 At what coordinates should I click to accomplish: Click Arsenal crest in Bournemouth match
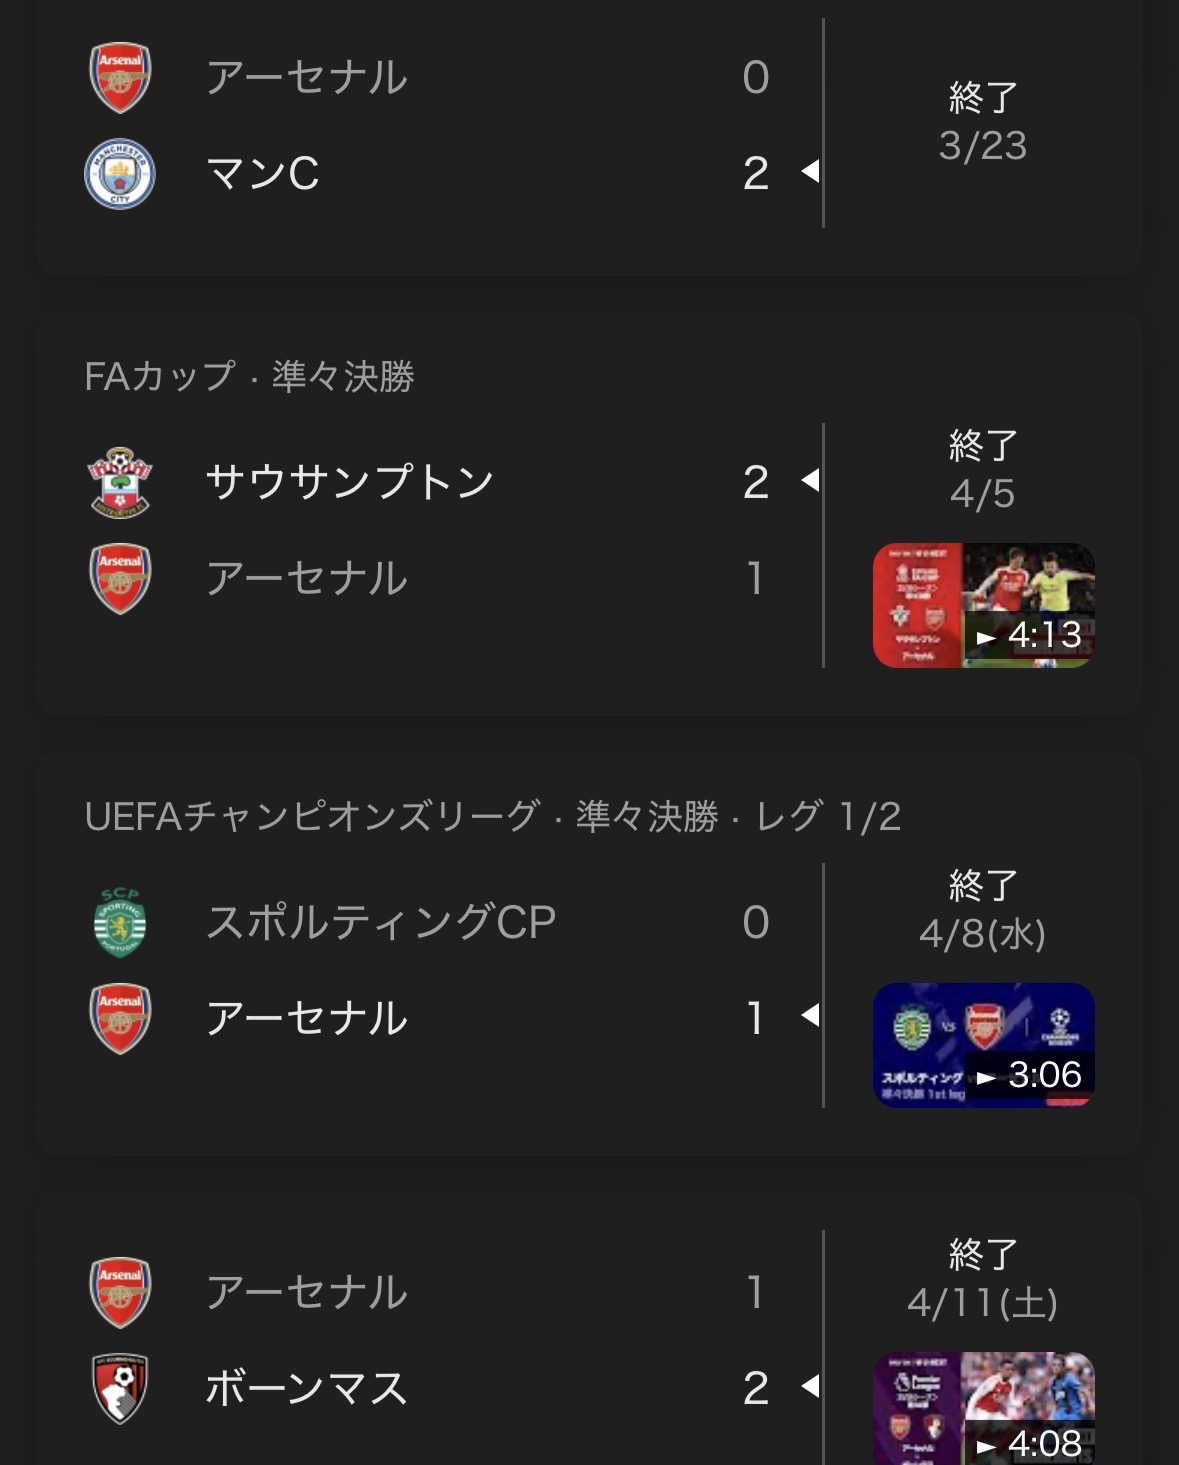pyautogui.click(x=120, y=1292)
